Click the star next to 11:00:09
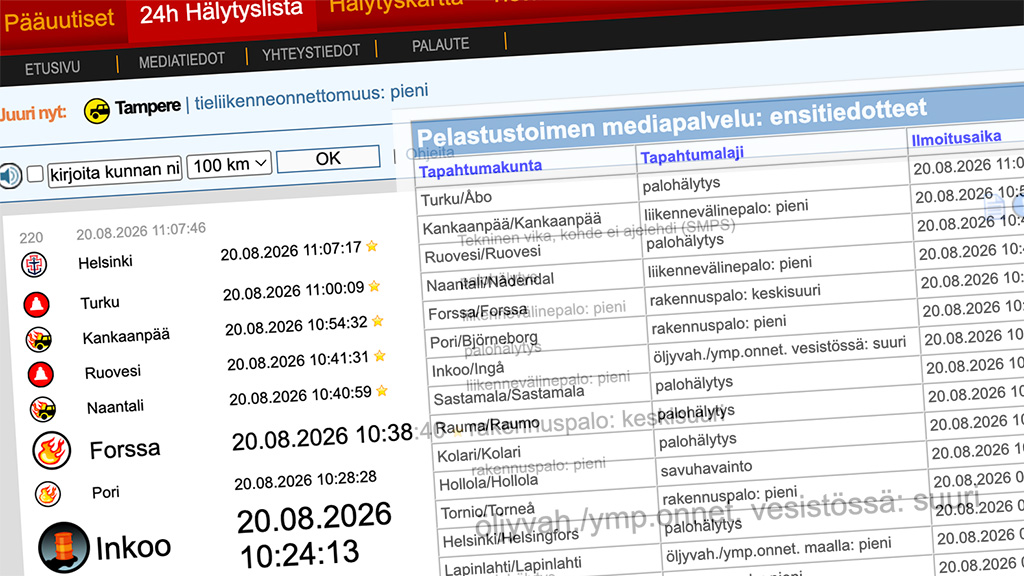1024x576 pixels. pyautogui.click(x=374, y=286)
